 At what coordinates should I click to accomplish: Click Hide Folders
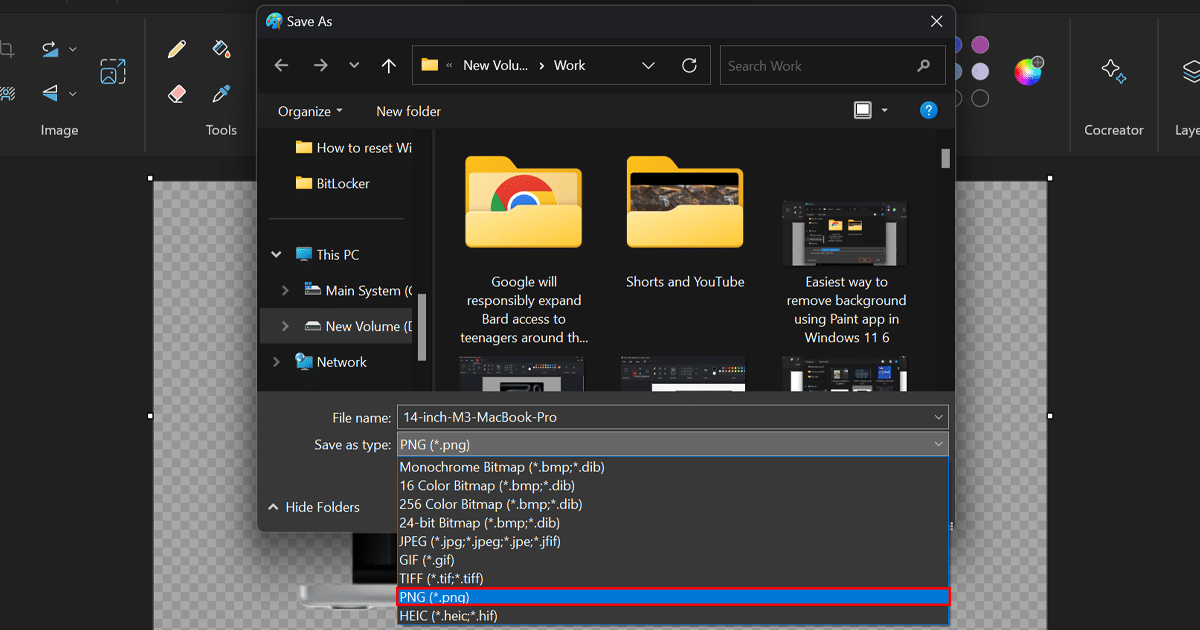(314, 507)
